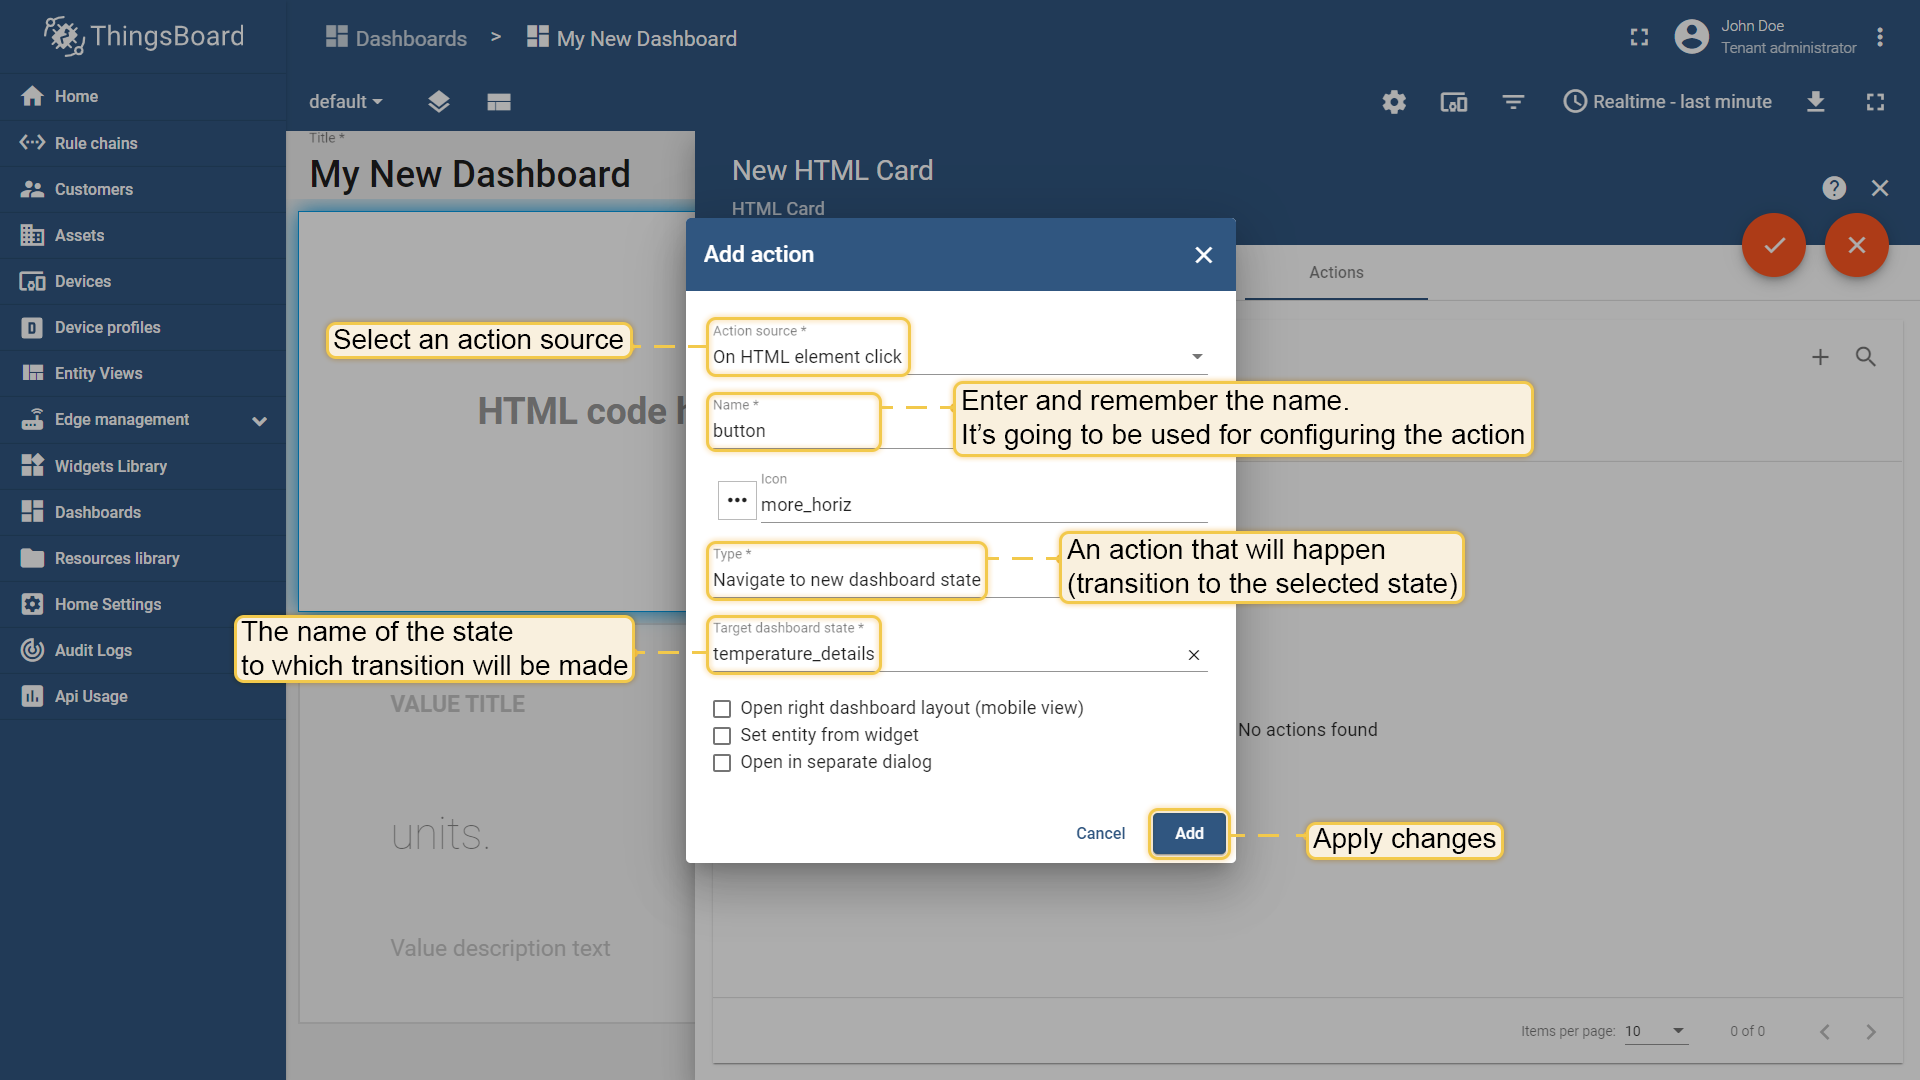This screenshot has height=1080, width=1920.
Task: Click the export dashboard download icon
Action: 1816,102
